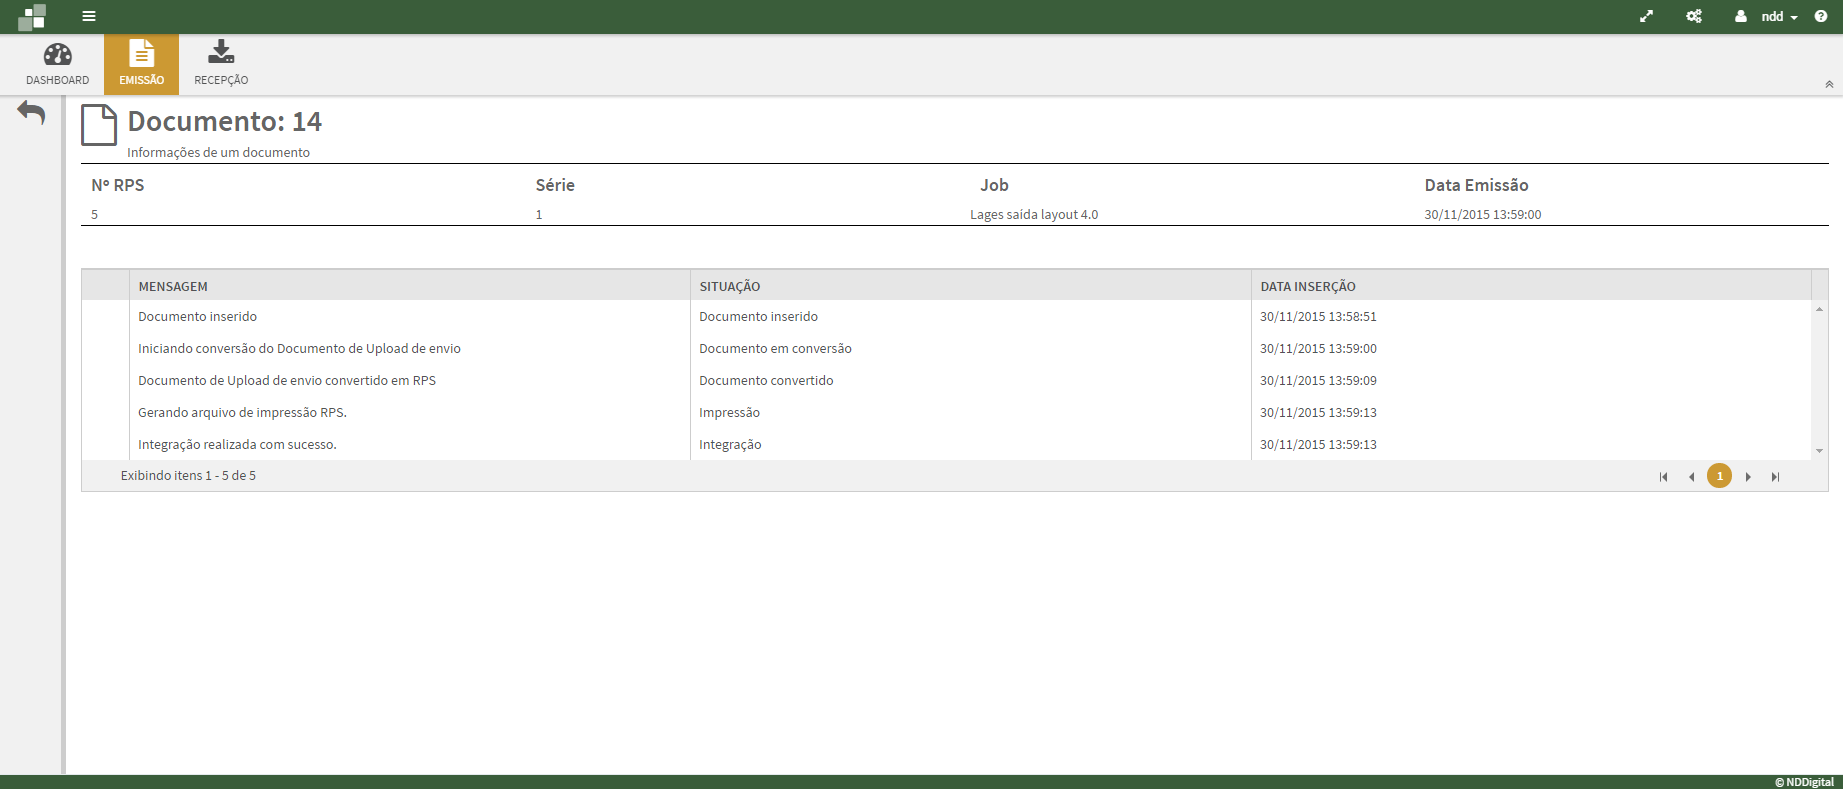Toggle fullscreen expand icon

1646,17
